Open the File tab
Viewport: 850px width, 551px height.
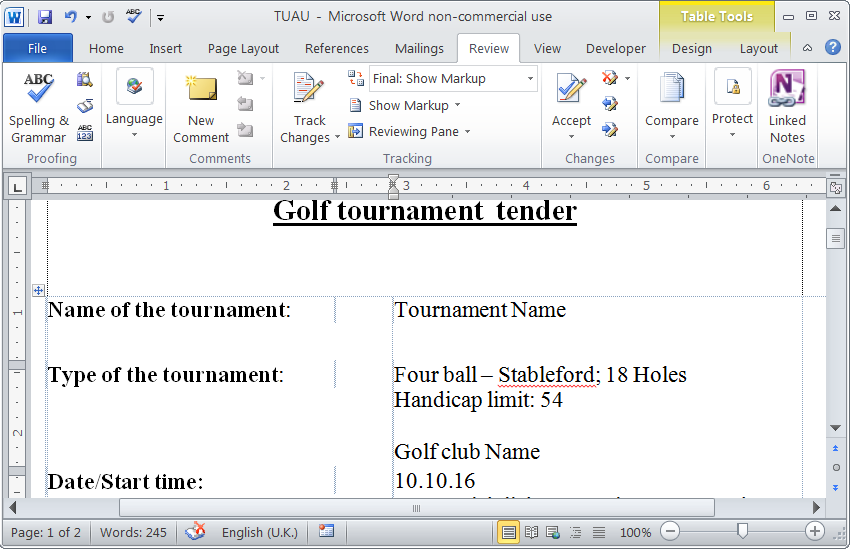[37, 48]
